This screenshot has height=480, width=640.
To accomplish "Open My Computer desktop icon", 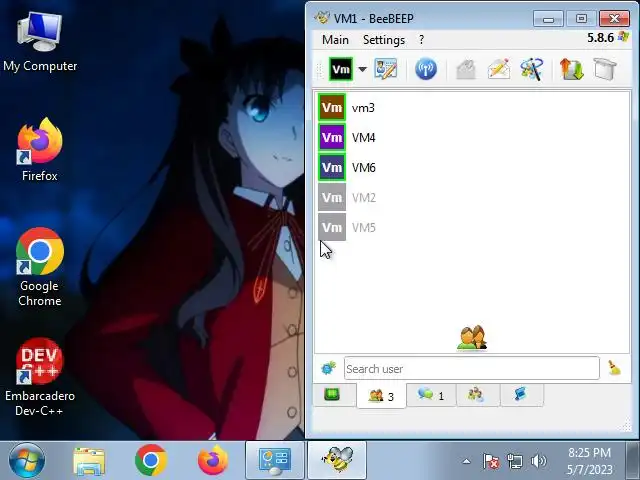I will pos(40,42).
